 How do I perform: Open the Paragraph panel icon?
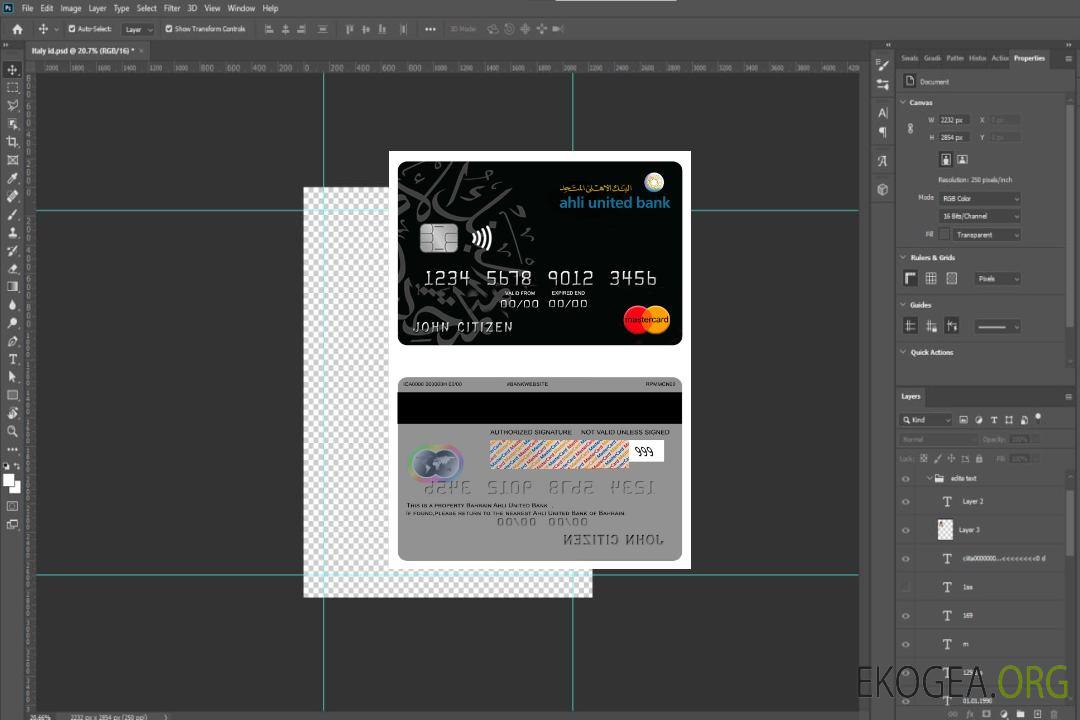pos(882,132)
